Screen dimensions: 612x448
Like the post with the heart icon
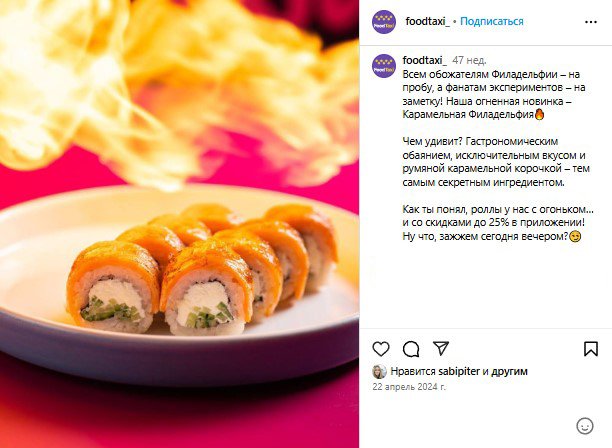(381, 348)
